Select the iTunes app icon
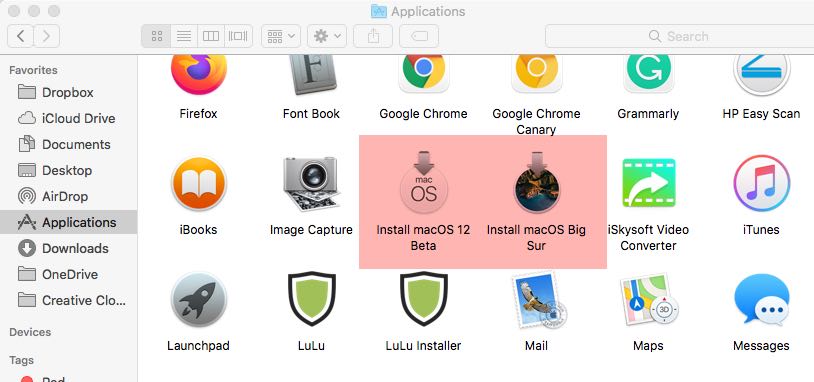The width and height of the screenshot is (814, 382). [x=762, y=183]
